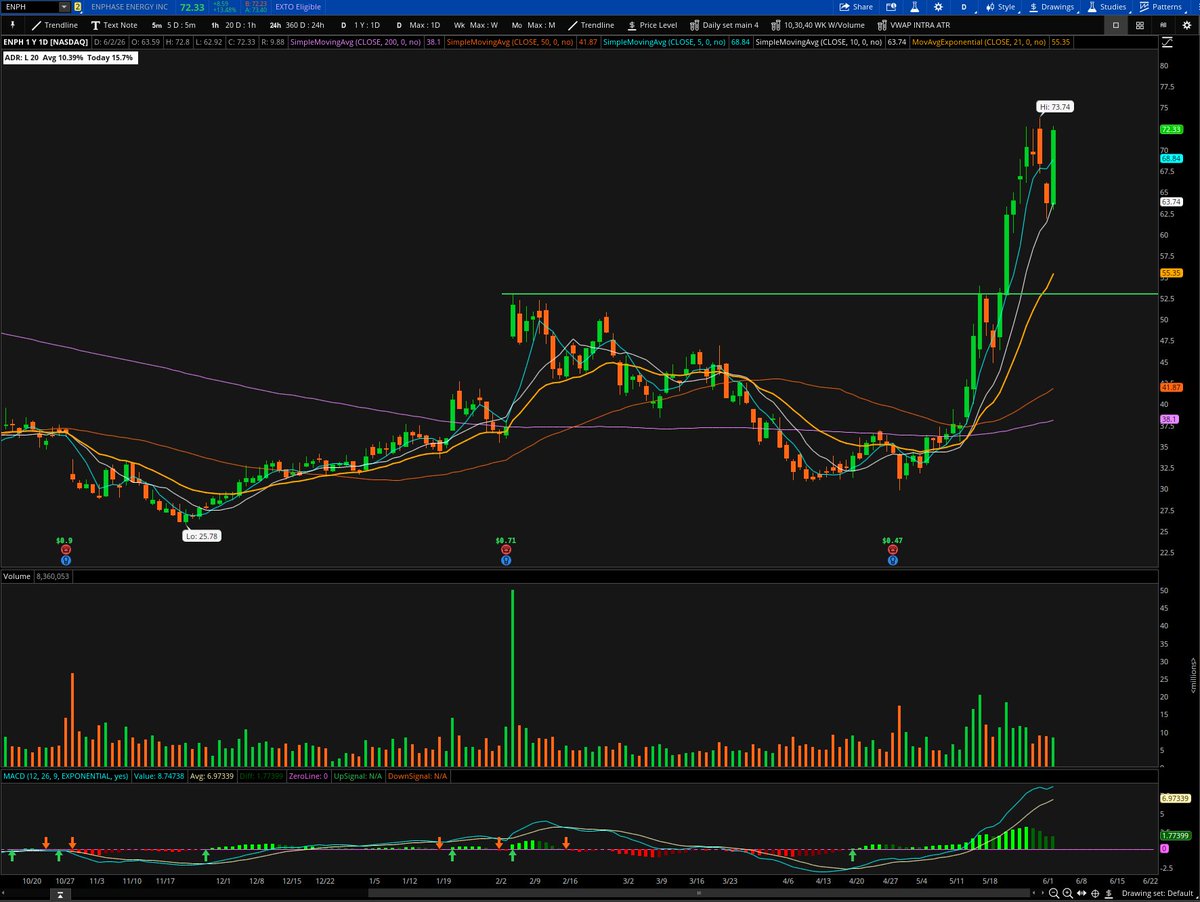Viewport: 1200px width, 902px height.
Task: Open the Patterns menu
Action: coord(1160,7)
